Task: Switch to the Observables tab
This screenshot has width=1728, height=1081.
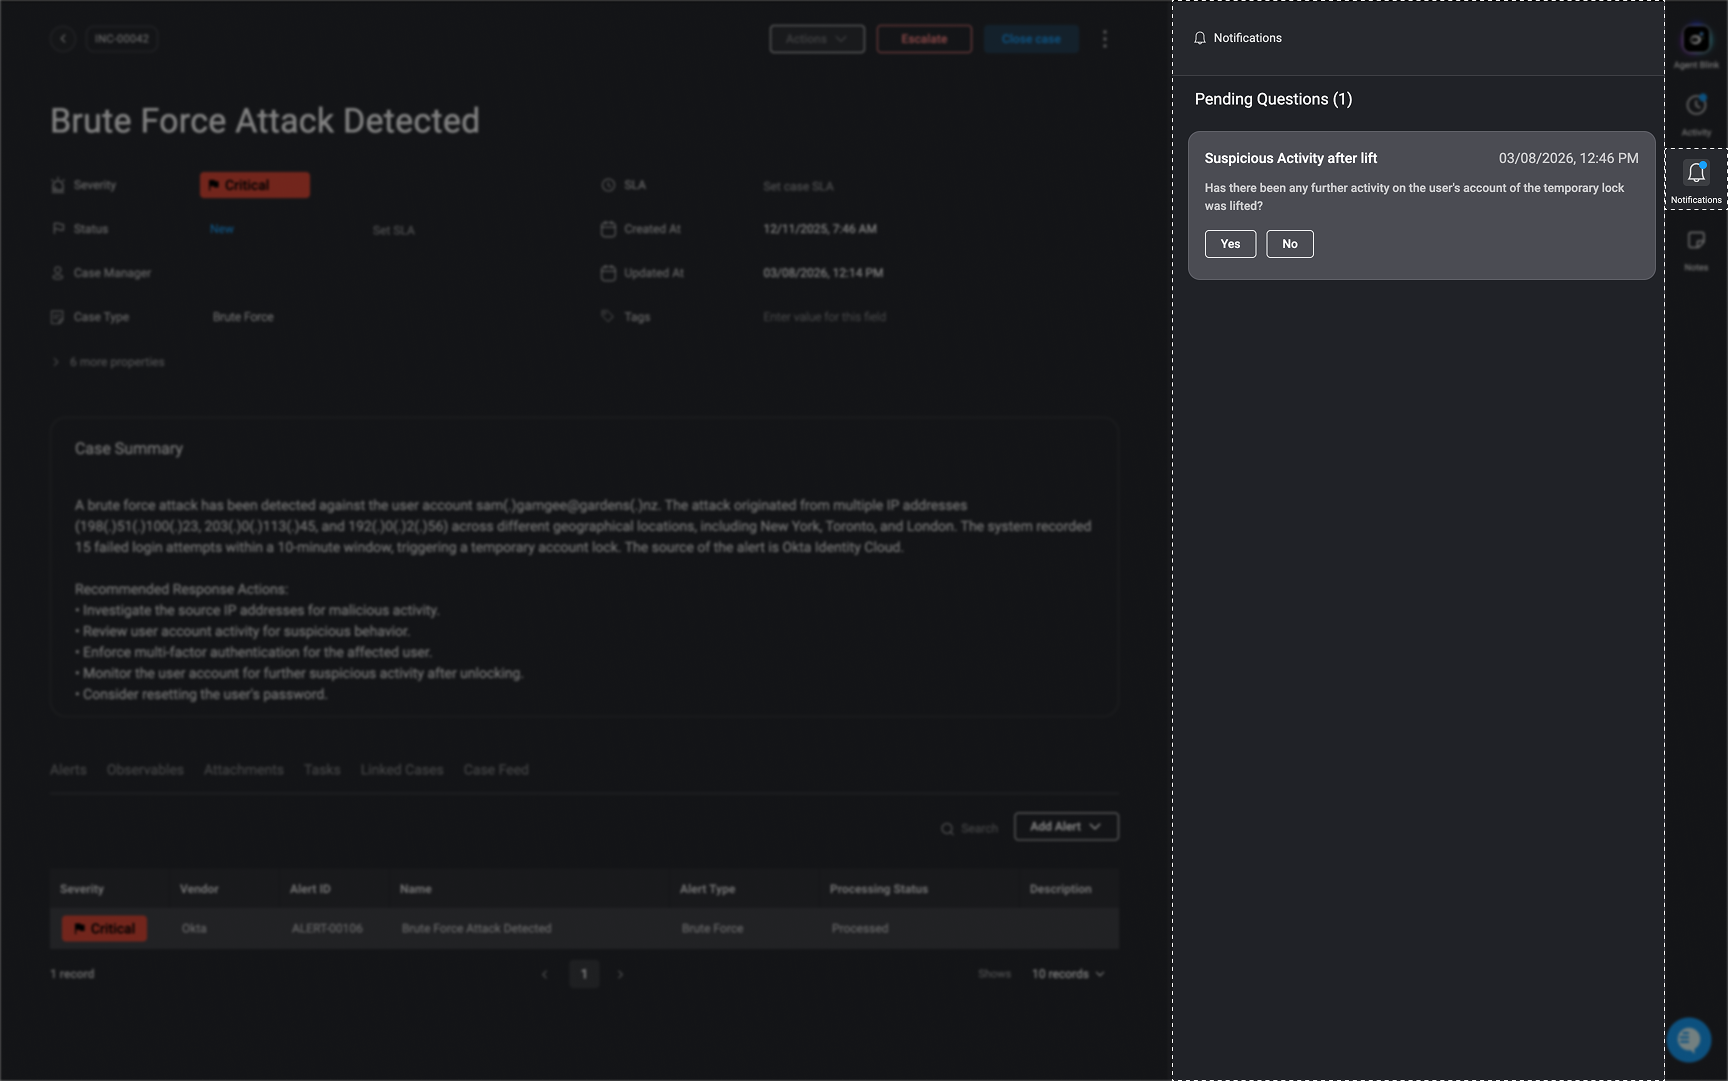Action: click(145, 770)
